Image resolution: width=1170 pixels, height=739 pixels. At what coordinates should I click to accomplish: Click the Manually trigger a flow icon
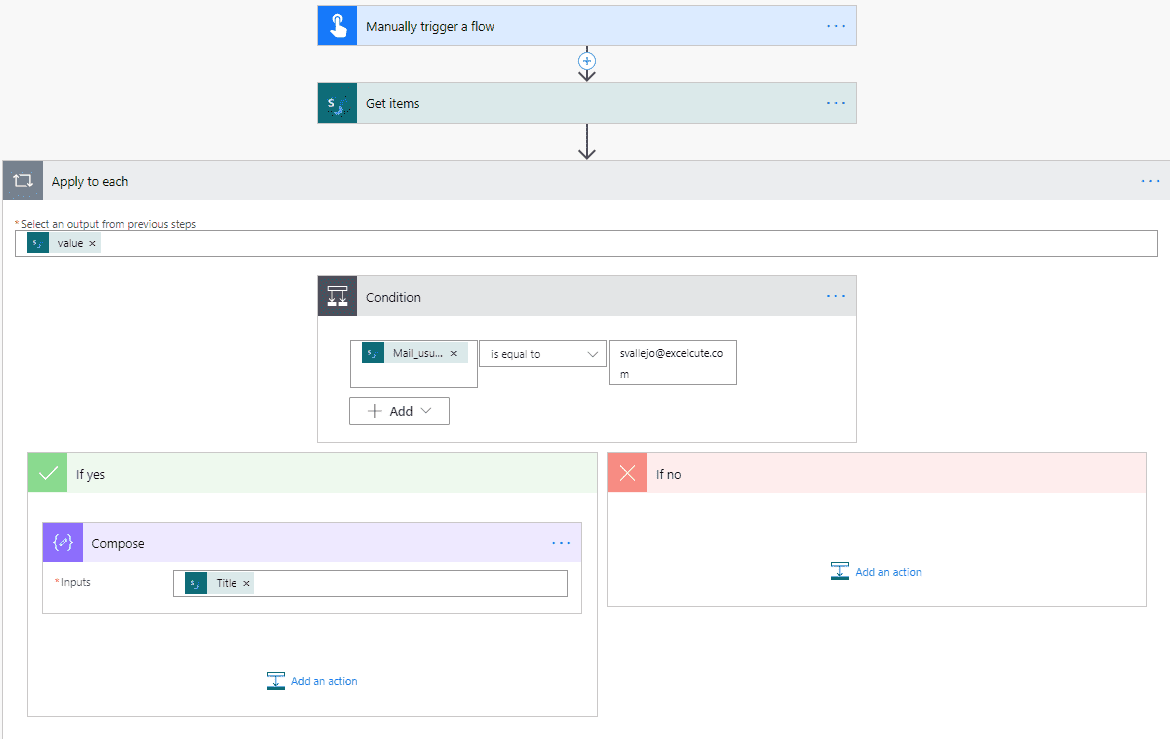click(x=336, y=25)
